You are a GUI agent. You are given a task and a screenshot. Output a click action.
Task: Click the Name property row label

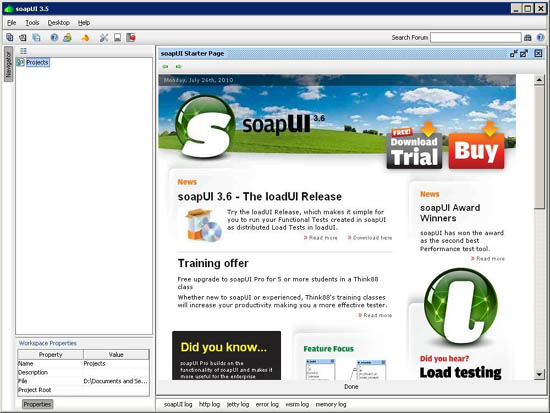[26, 364]
